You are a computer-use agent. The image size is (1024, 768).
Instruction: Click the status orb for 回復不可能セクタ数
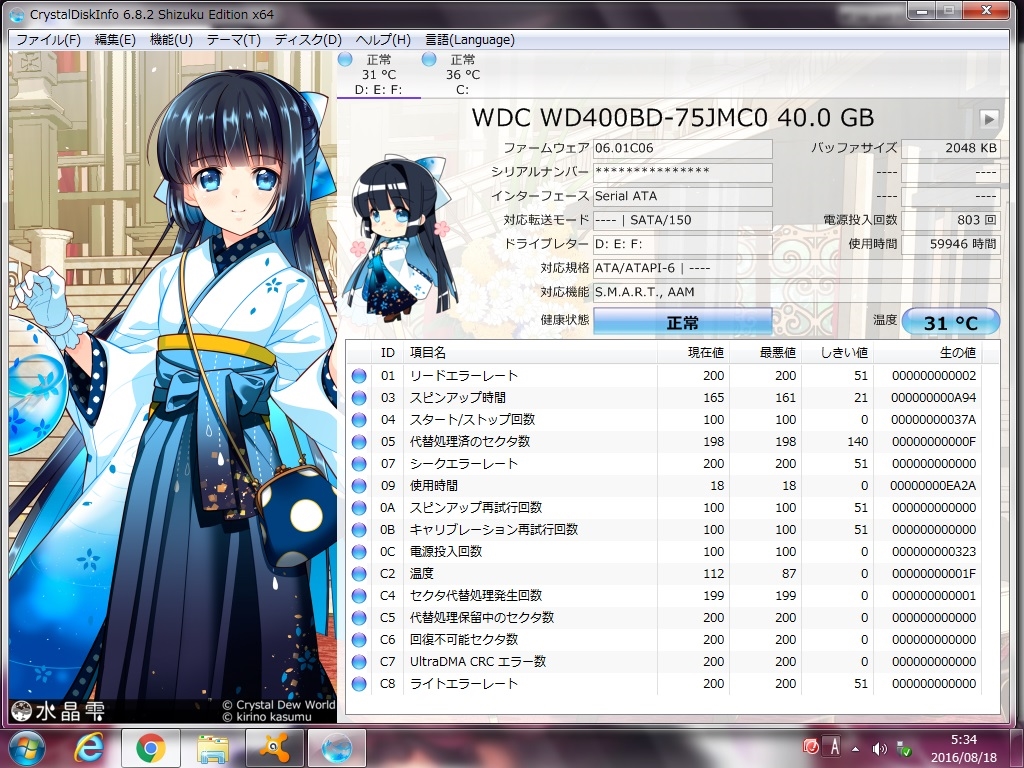359,640
